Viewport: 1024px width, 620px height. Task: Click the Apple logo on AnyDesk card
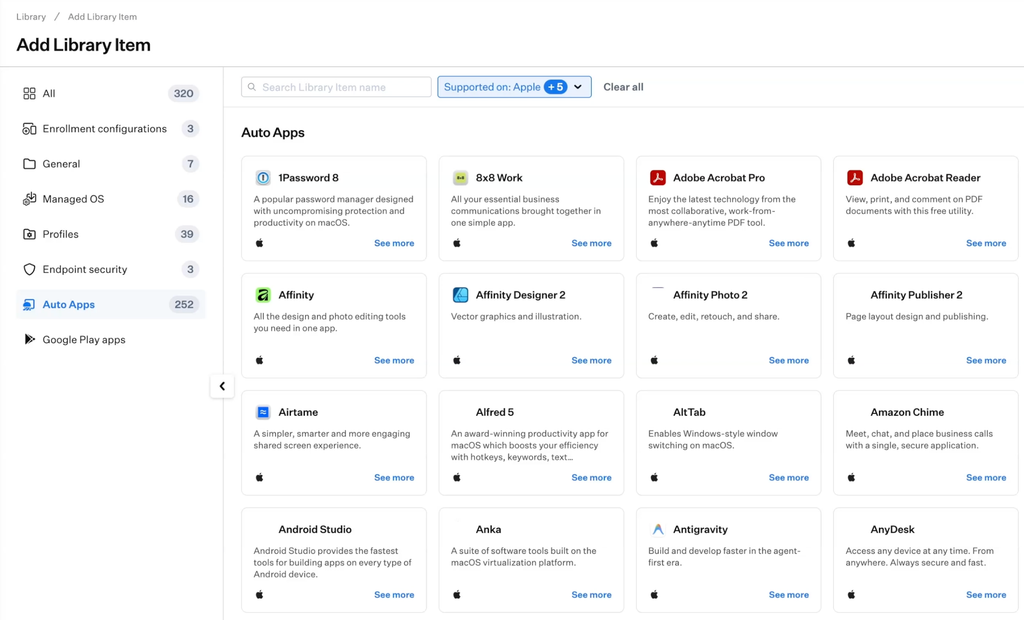(852, 595)
